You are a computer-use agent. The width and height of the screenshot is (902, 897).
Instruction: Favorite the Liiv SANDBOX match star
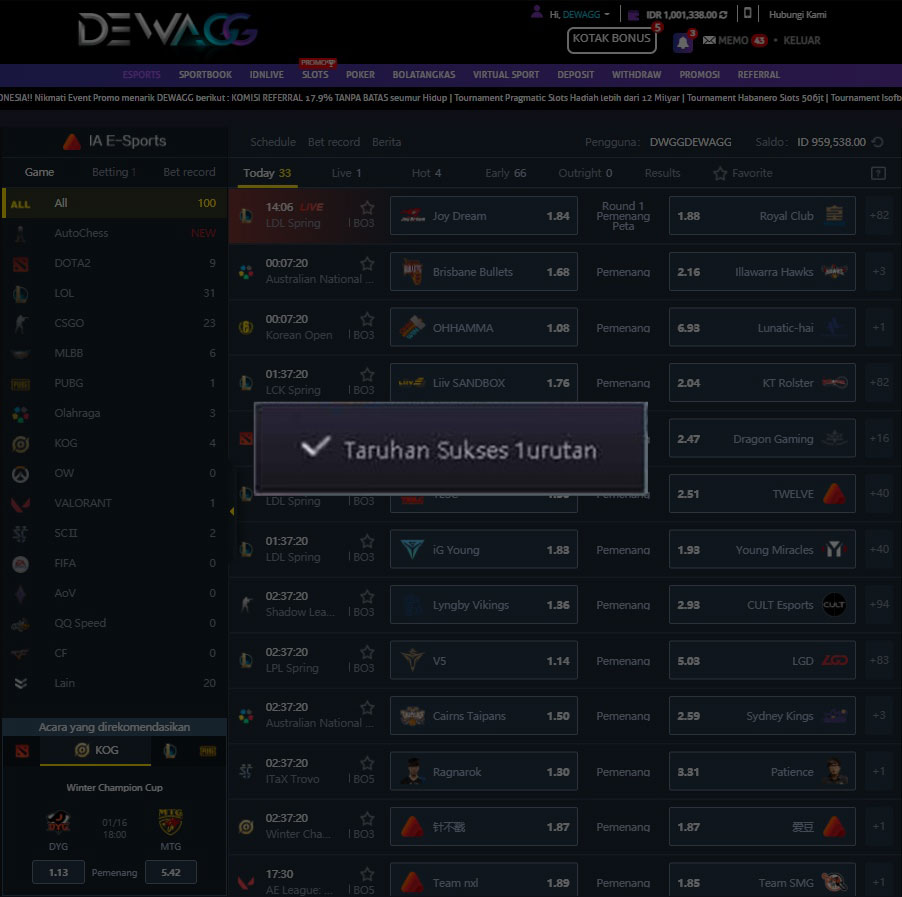tap(367, 375)
